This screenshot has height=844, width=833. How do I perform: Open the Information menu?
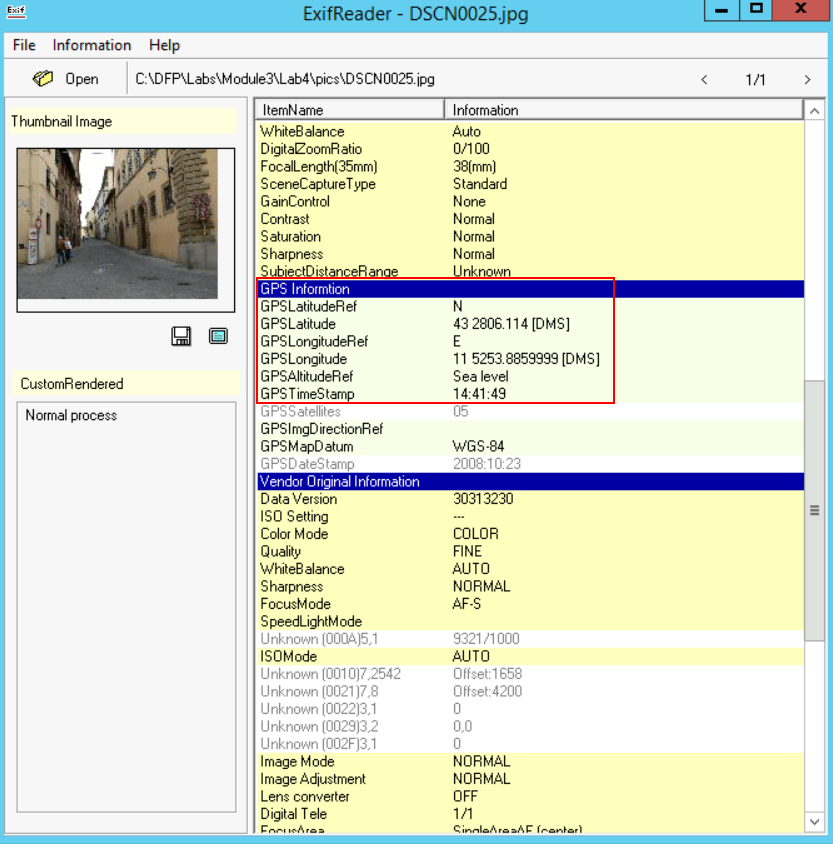[92, 45]
